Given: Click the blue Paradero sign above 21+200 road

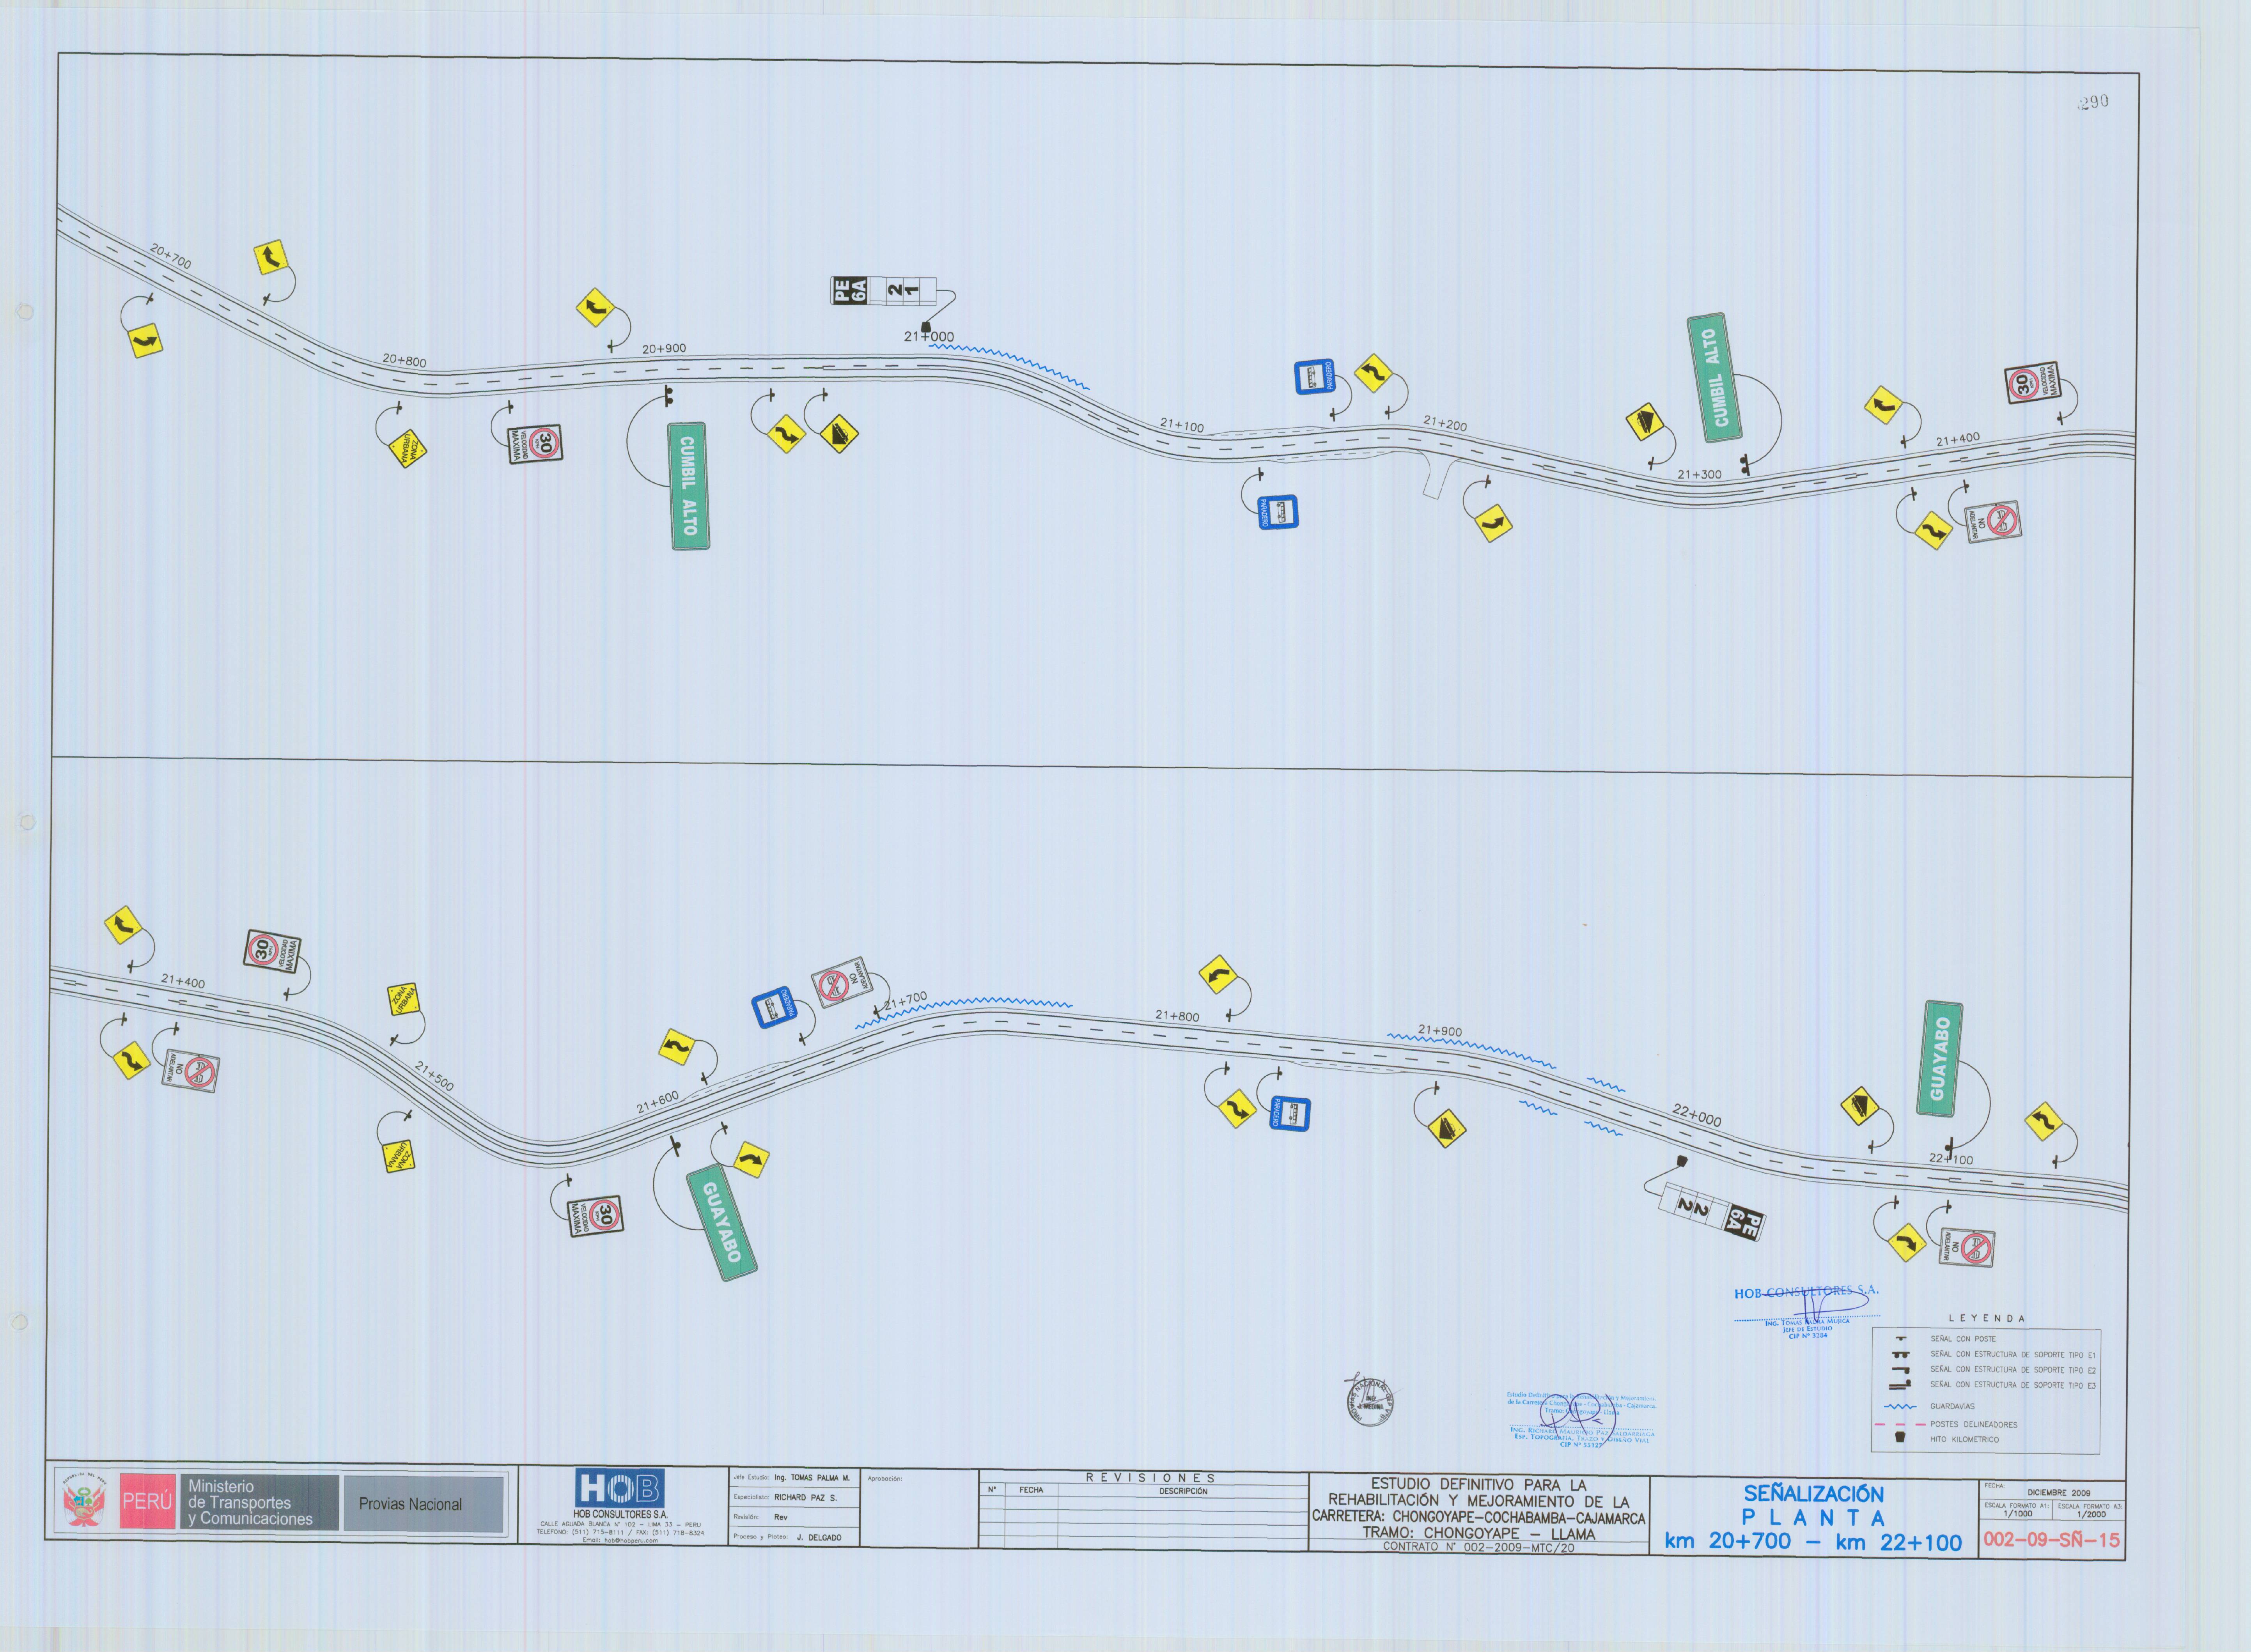Looking at the screenshot, I should (x=1315, y=377).
